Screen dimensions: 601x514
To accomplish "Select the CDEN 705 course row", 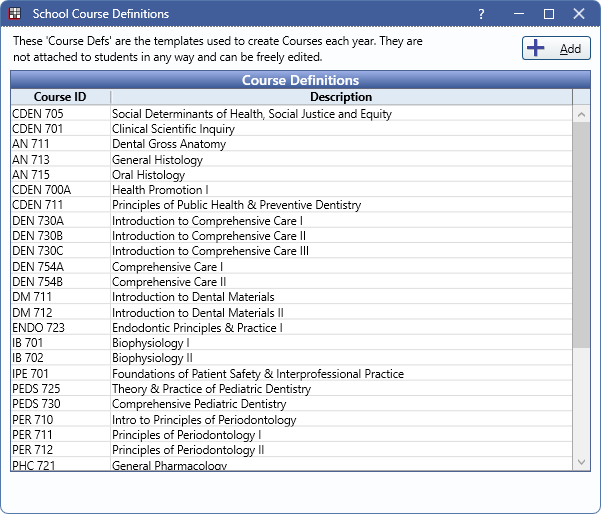I will [60, 114].
